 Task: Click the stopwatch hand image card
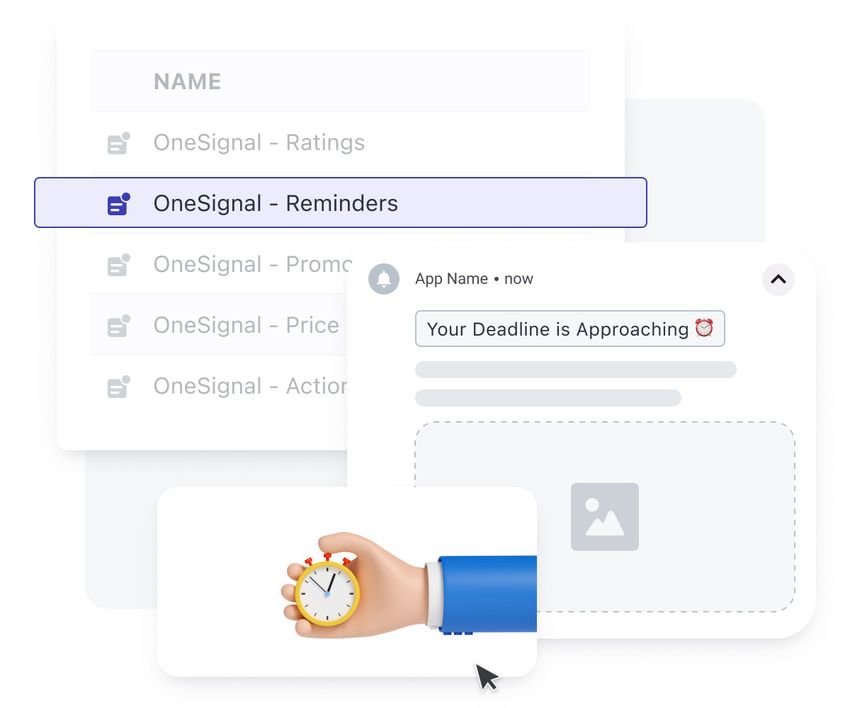[347, 582]
